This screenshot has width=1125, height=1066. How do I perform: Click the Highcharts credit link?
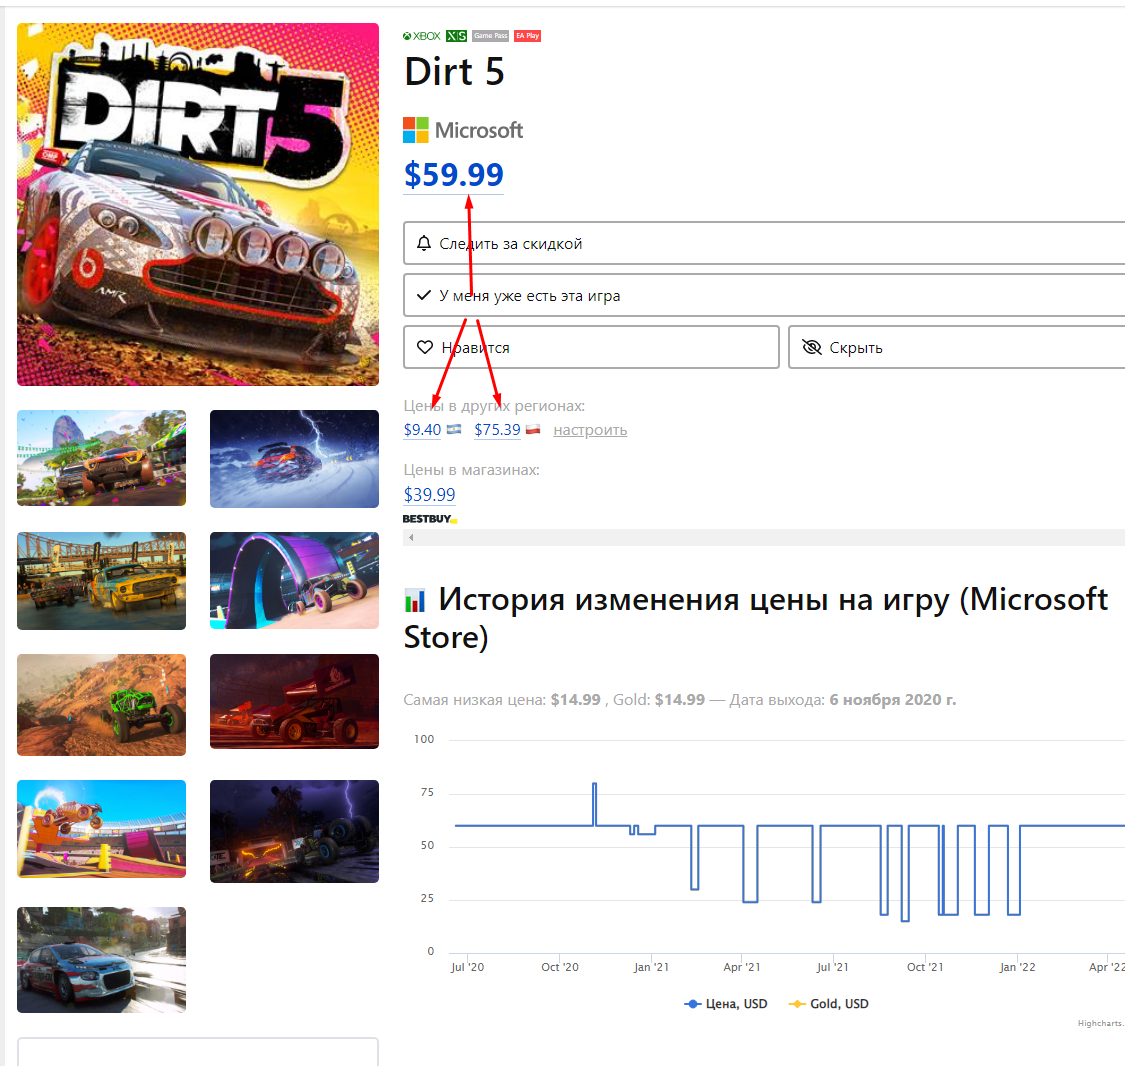click(1101, 1023)
